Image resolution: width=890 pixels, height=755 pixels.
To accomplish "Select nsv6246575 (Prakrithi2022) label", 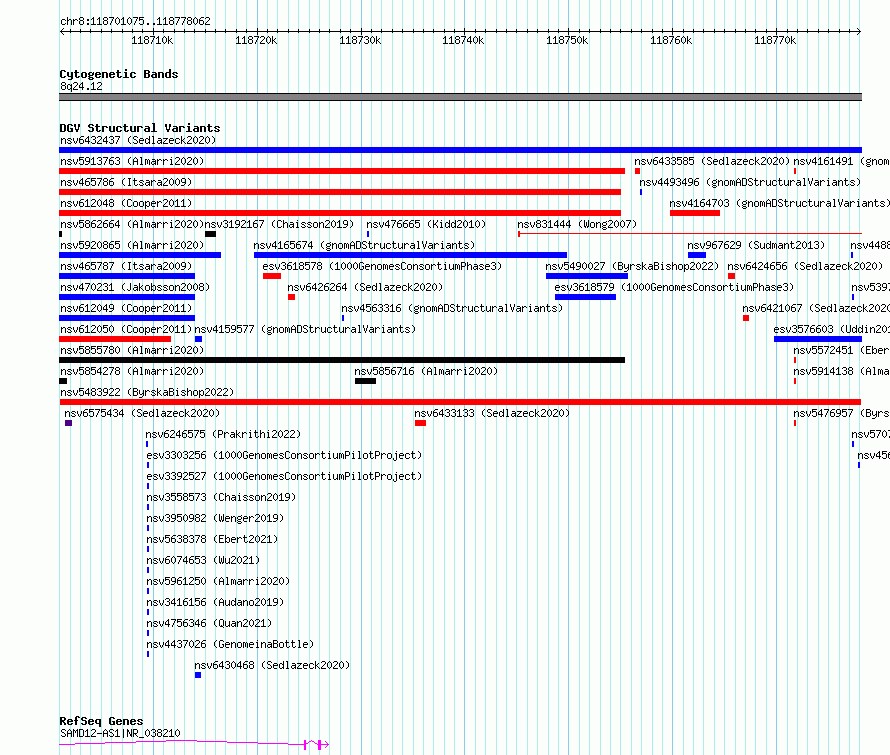I will click(x=223, y=434).
